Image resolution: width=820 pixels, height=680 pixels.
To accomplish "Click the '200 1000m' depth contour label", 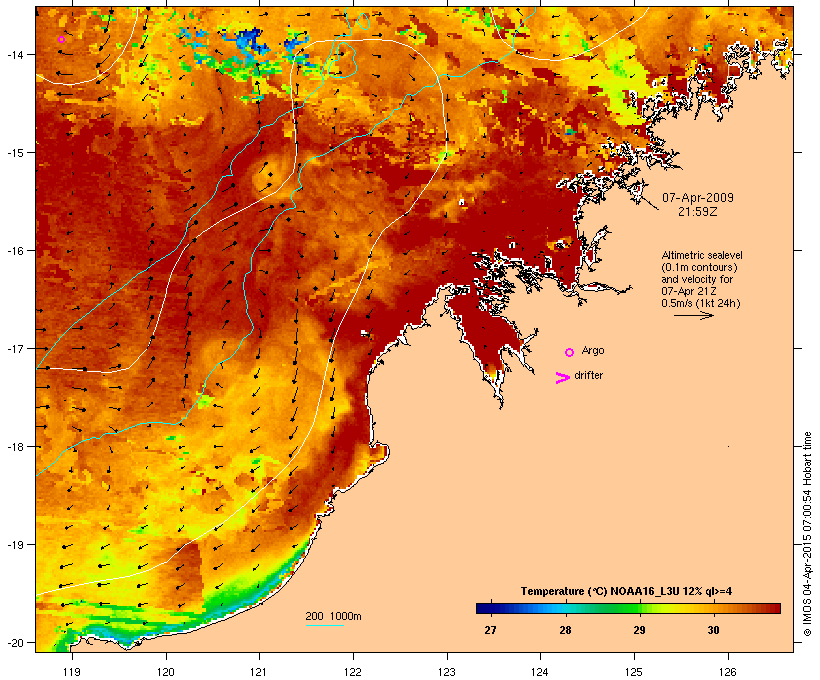I will point(333,616).
